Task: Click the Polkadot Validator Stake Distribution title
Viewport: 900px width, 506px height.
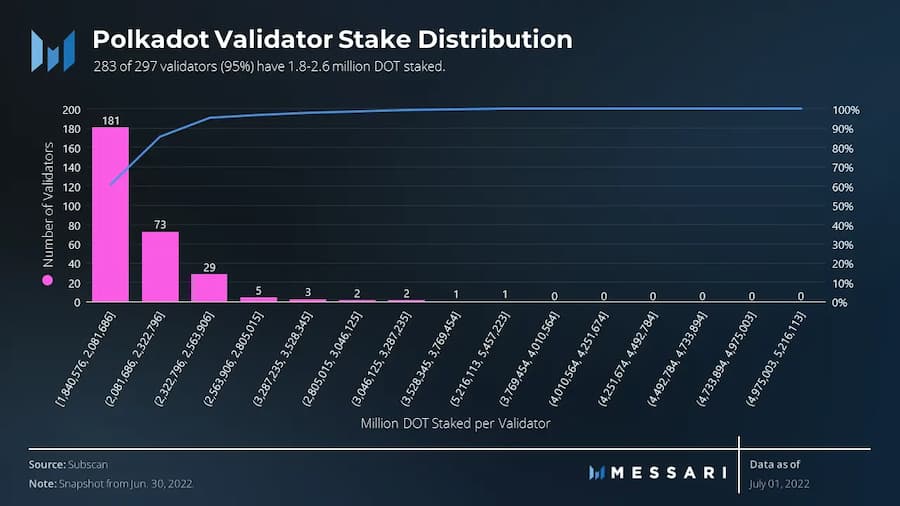Action: tap(332, 39)
